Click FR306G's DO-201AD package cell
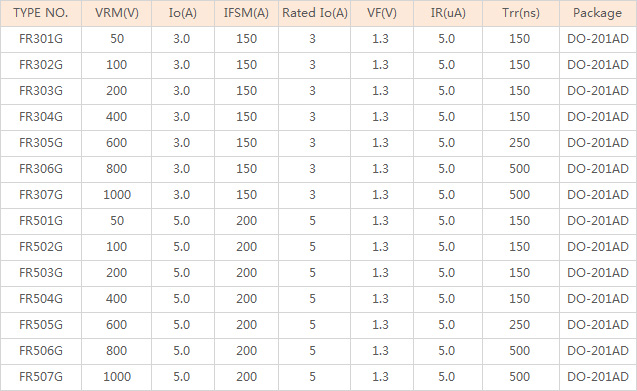637x391 pixels. pos(598,169)
